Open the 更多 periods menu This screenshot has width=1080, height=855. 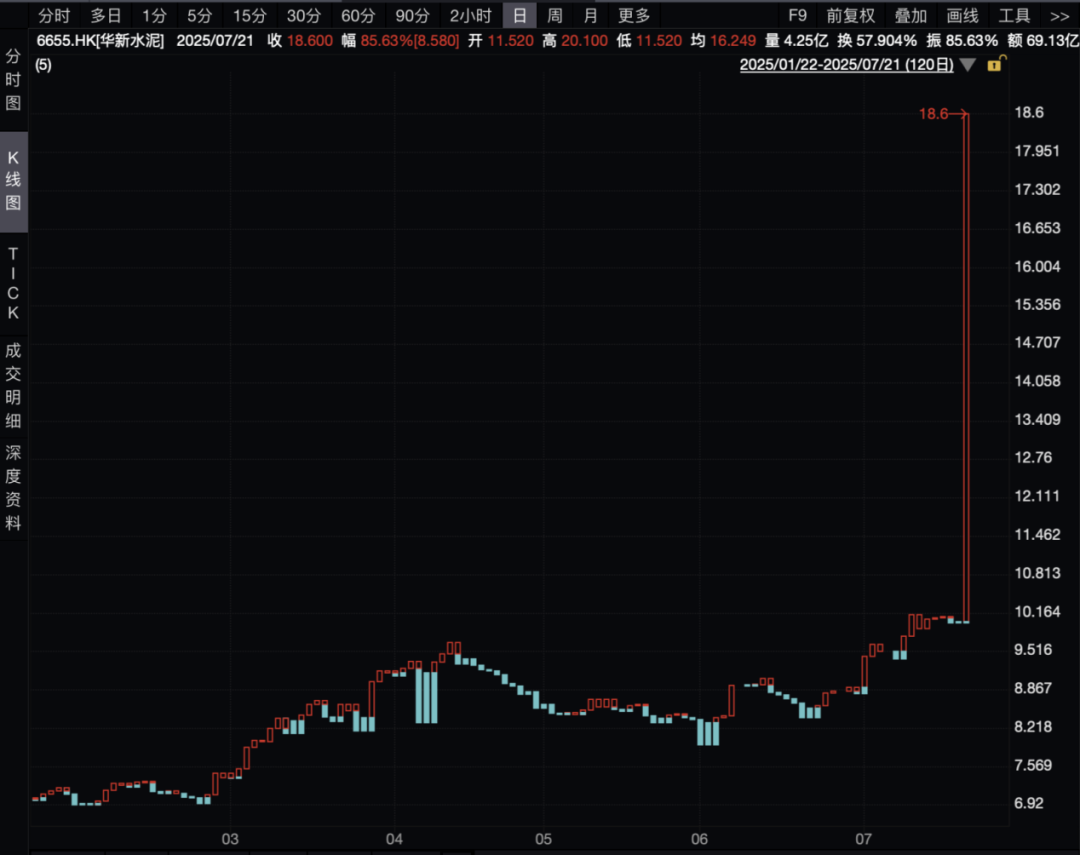pyautogui.click(x=634, y=16)
